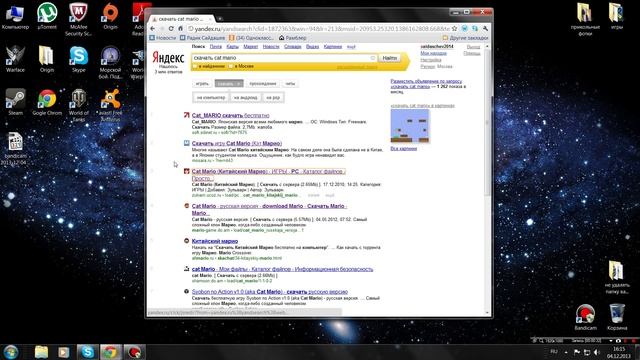Click the 'Все картинки' link

[403, 149]
